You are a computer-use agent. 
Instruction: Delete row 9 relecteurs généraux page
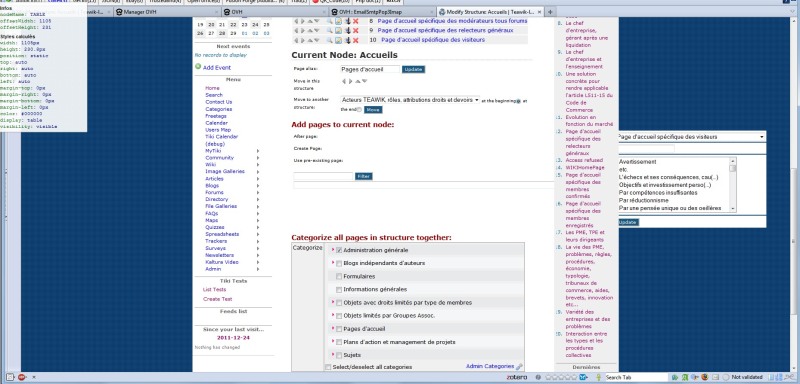(356, 30)
